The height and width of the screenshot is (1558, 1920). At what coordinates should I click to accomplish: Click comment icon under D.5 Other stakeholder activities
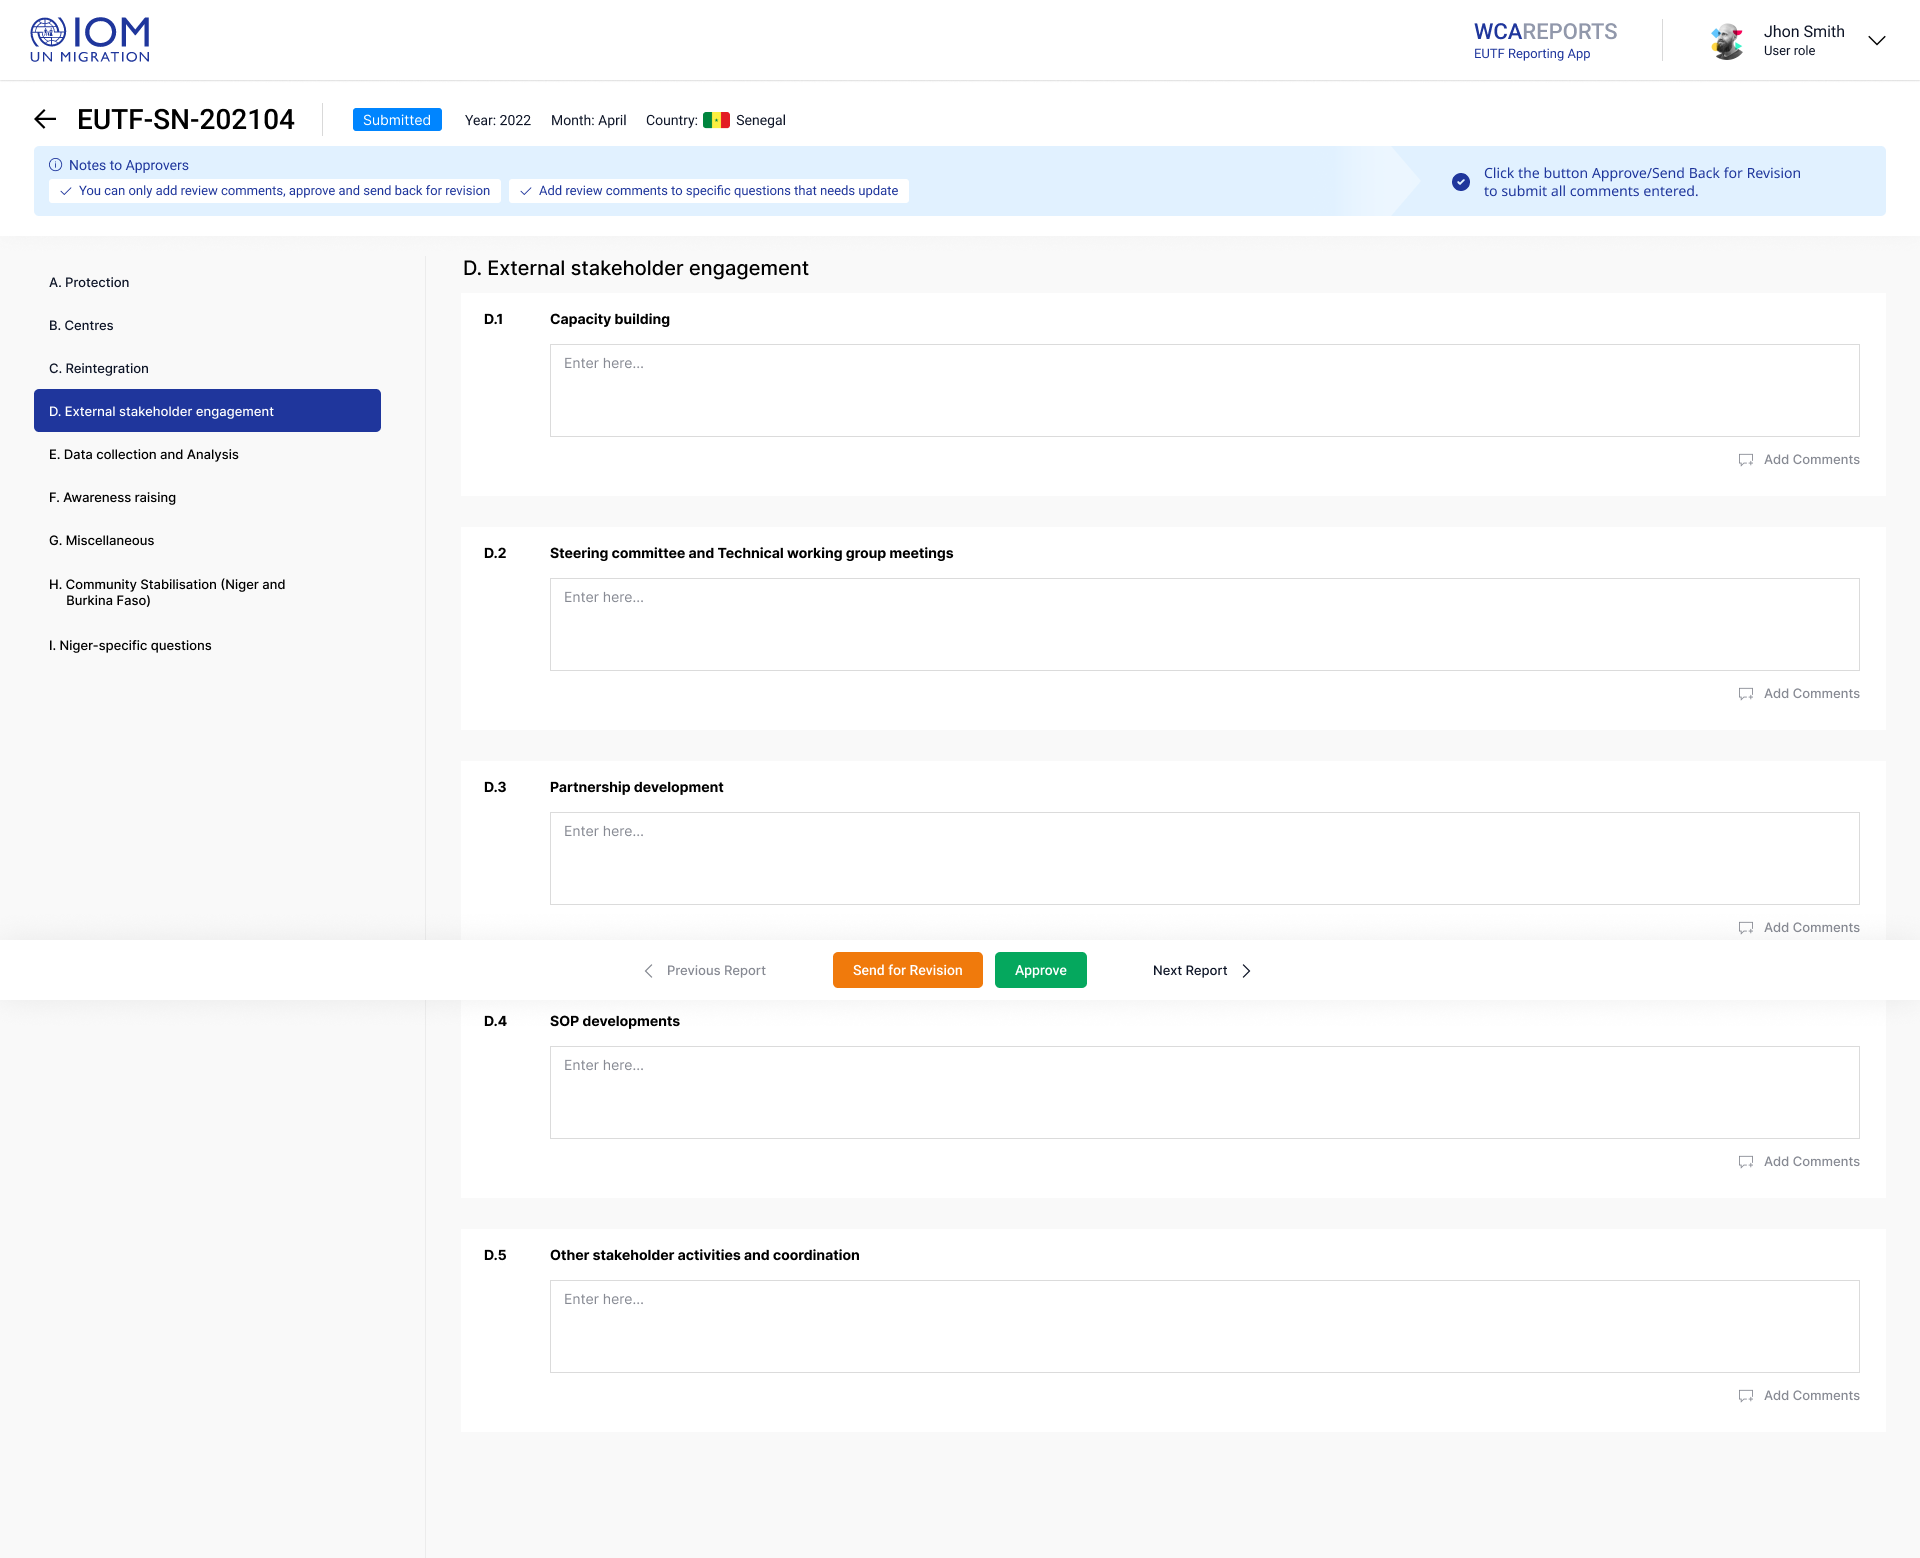1746,1396
